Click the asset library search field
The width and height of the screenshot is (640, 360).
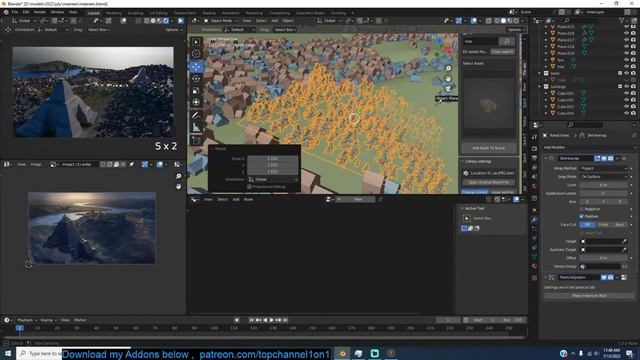pyautogui.click(x=481, y=41)
